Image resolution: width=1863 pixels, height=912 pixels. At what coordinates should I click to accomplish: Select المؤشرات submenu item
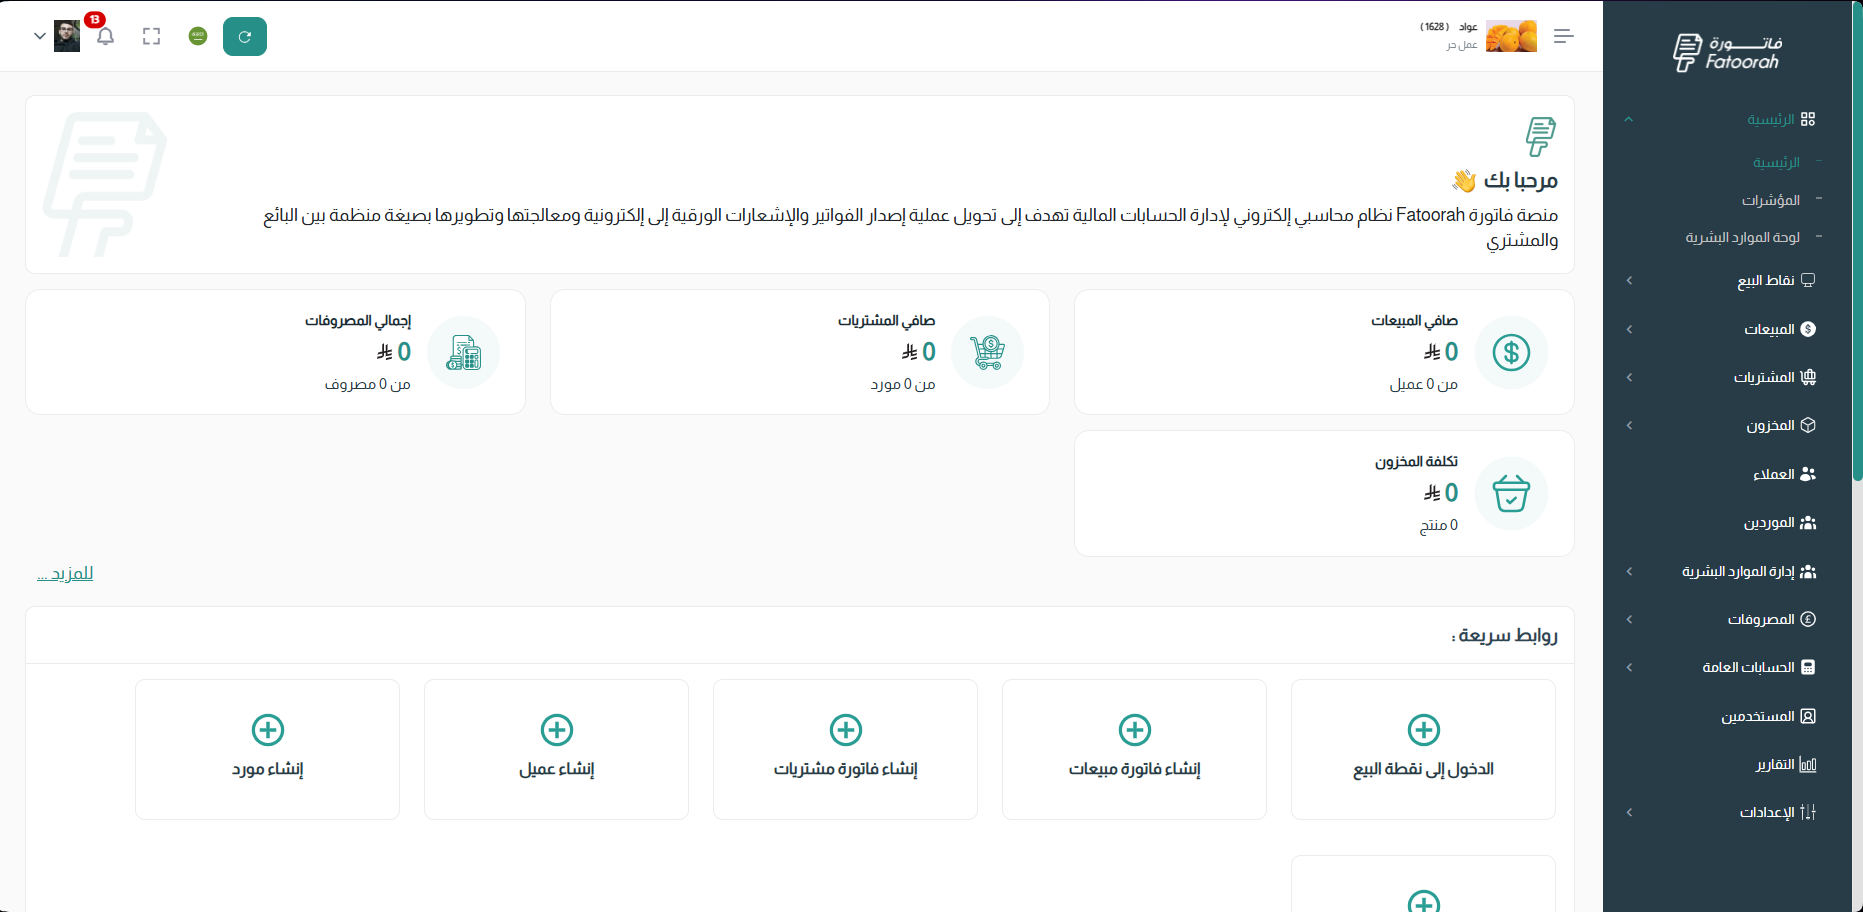[x=1770, y=200]
